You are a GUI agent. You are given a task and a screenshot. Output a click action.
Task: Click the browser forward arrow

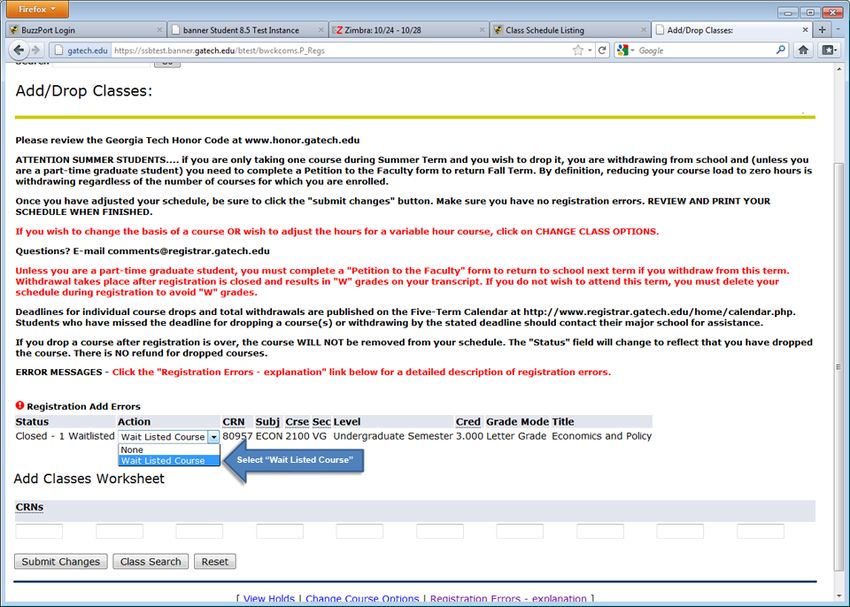coord(36,50)
